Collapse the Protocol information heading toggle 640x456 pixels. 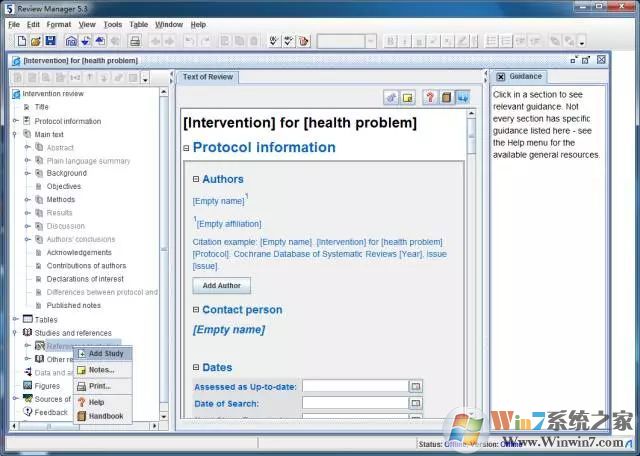(186, 148)
